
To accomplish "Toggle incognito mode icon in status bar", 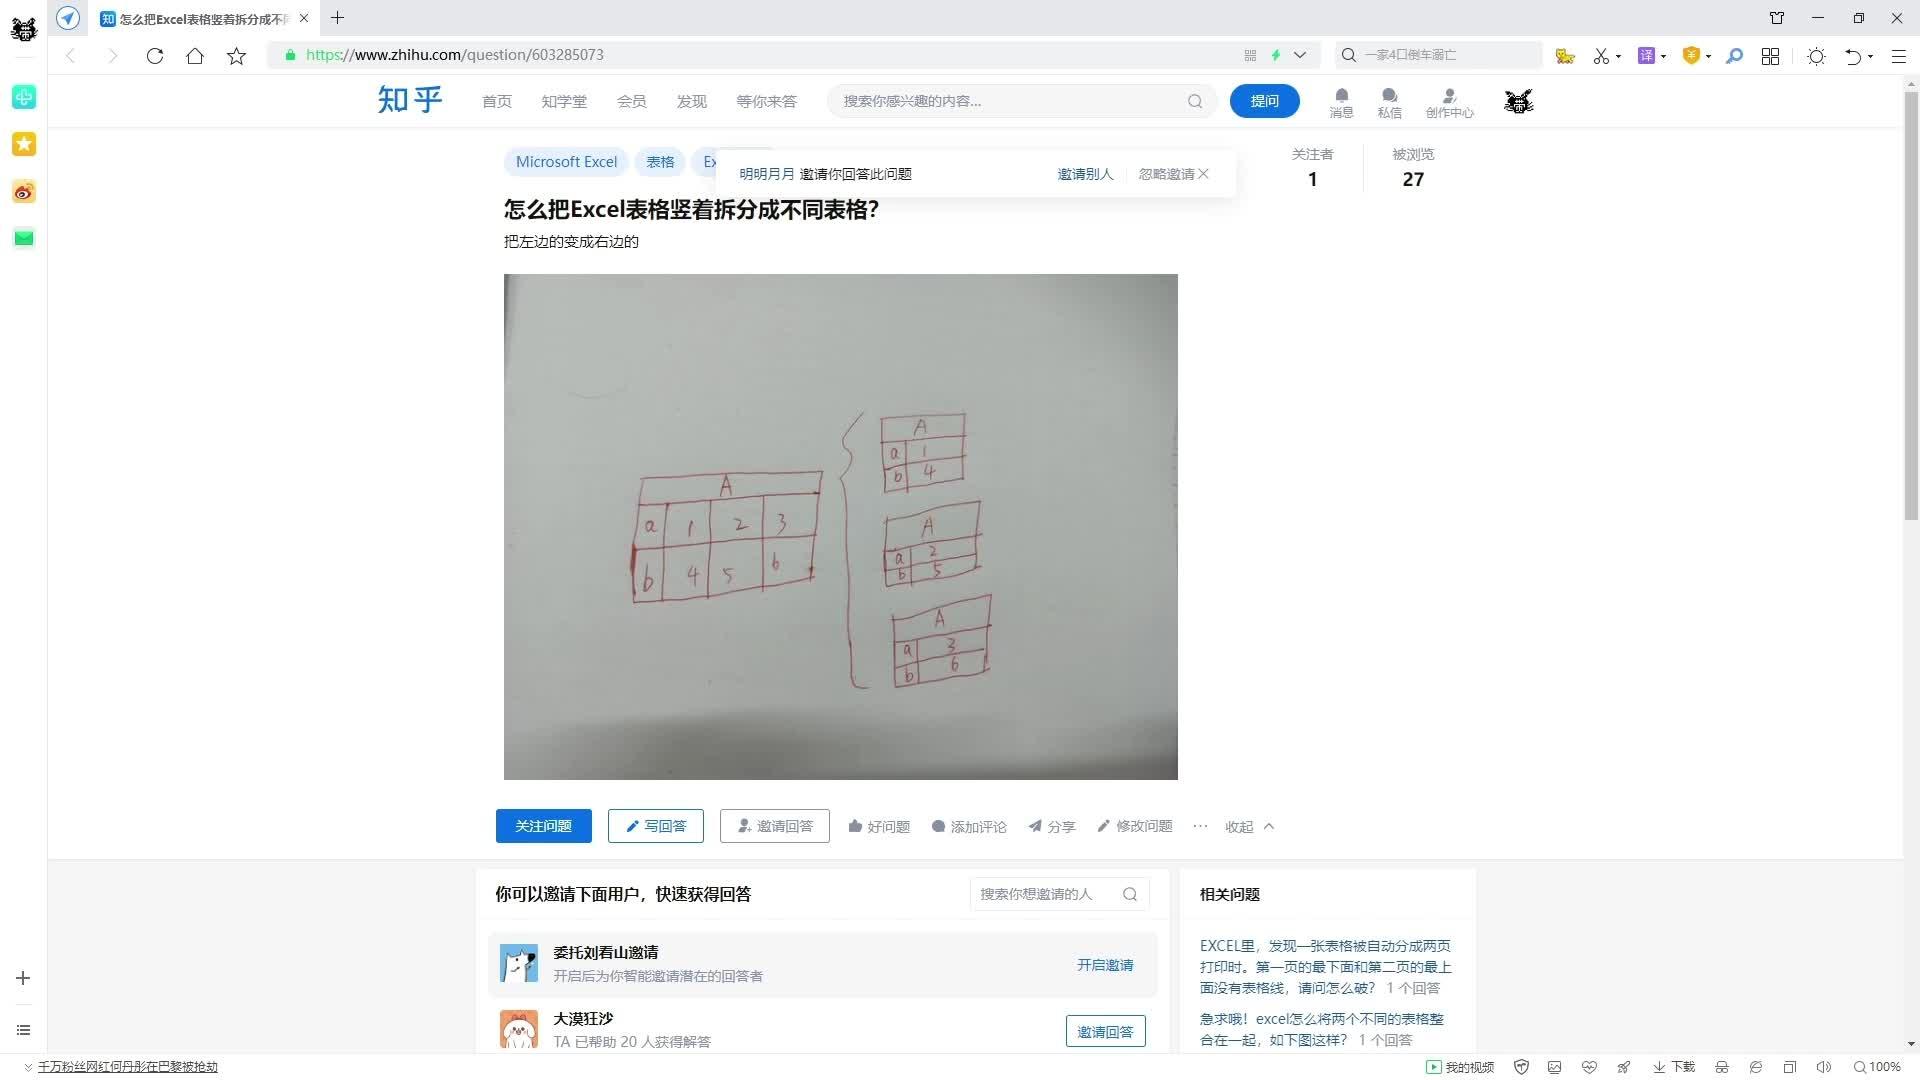I will 1721,1066.
